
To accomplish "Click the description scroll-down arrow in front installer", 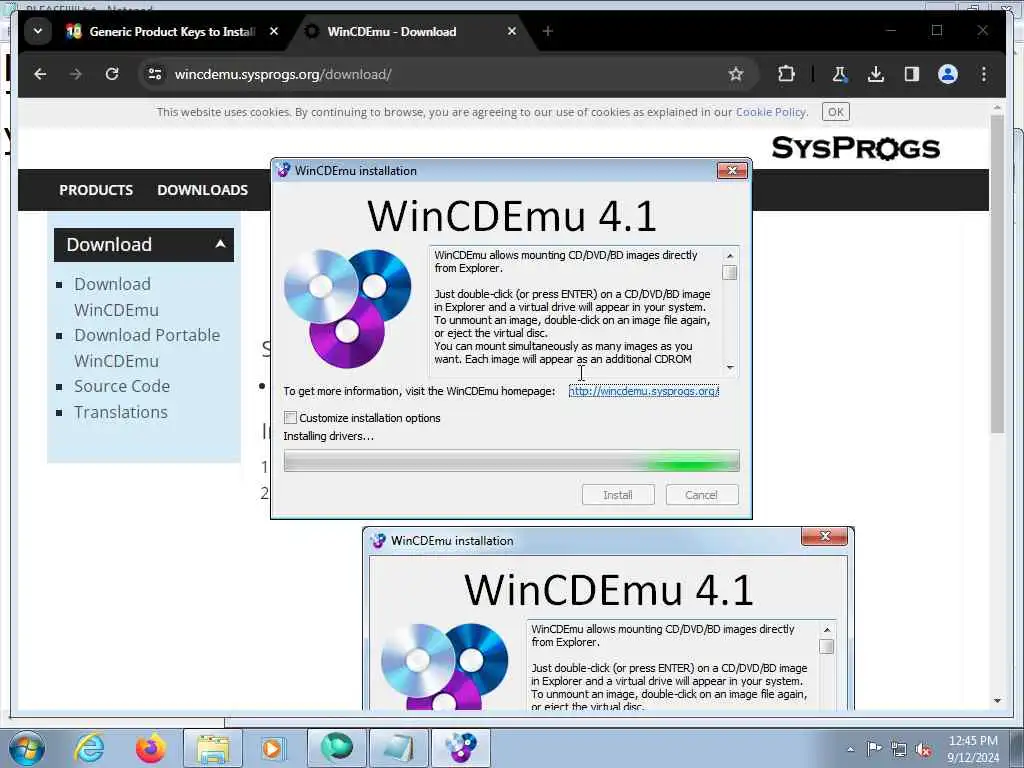I will 730,368.
